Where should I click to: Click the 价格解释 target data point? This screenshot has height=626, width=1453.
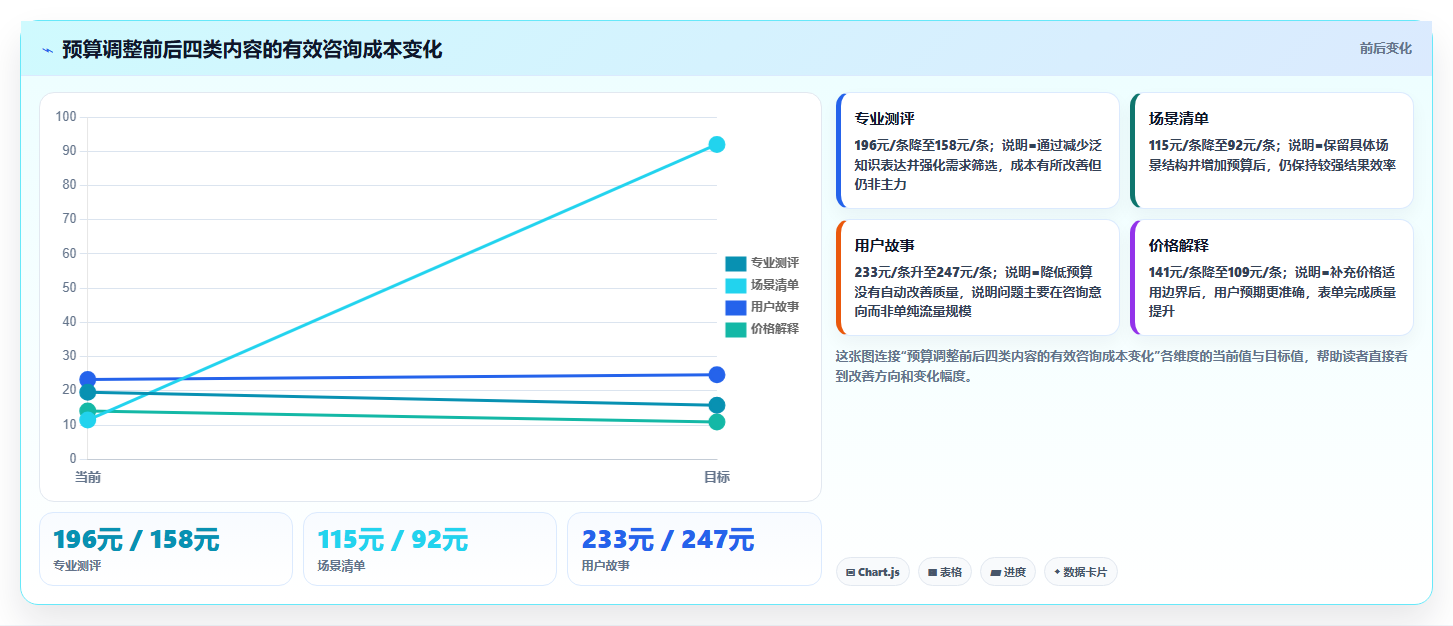(717, 422)
